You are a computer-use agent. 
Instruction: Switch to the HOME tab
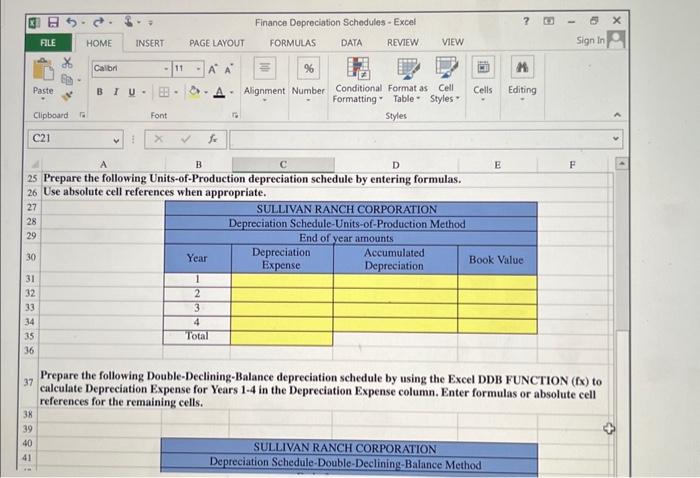(x=99, y=43)
